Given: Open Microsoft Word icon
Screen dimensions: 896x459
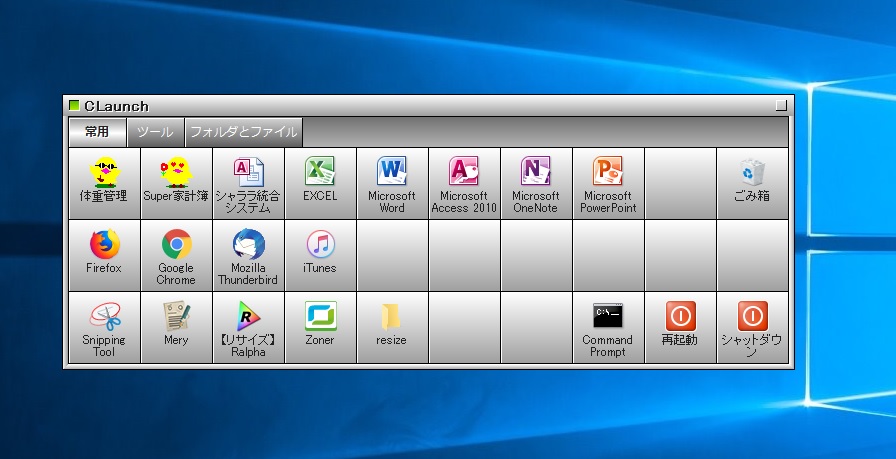Looking at the screenshot, I should click(x=392, y=182).
